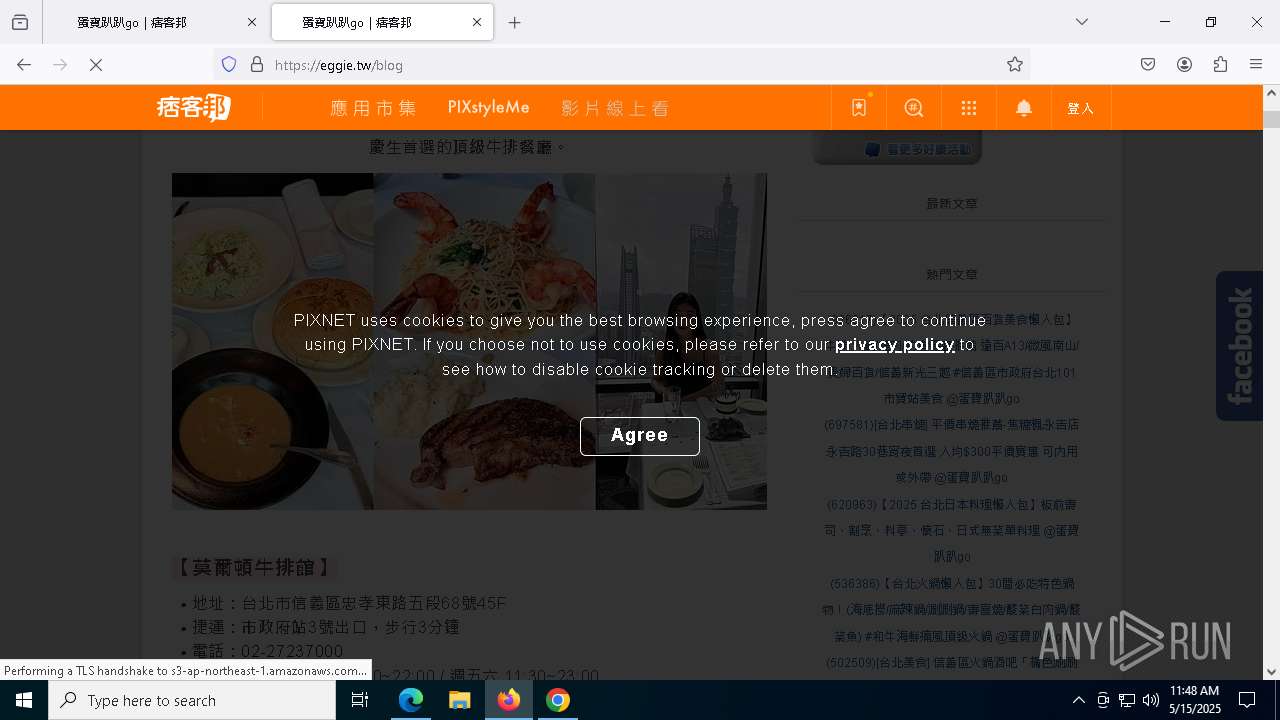Open tracking protection shield icon
This screenshot has width=1280, height=720.
point(229,65)
